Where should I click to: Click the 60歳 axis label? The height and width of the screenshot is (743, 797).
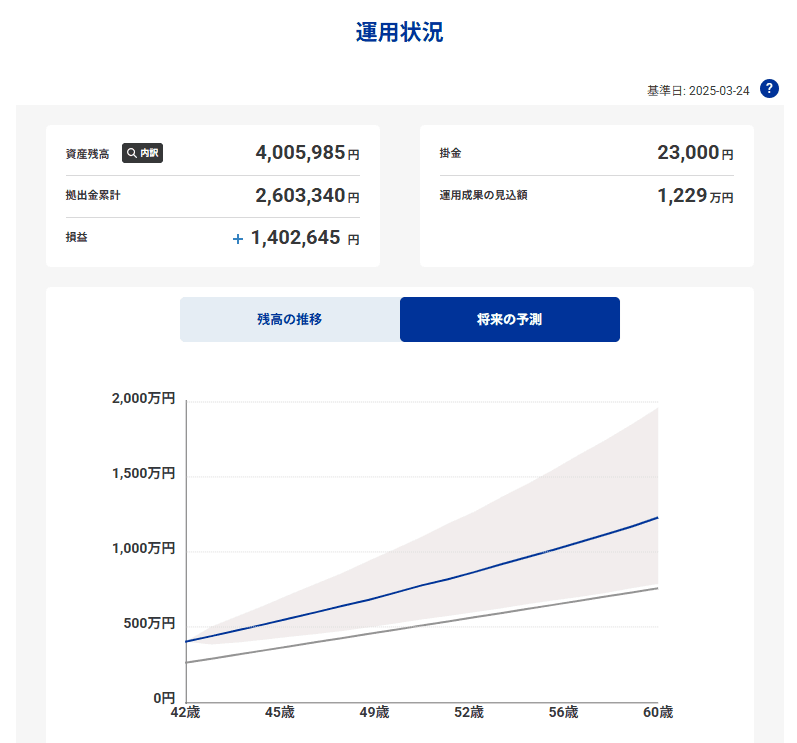point(658,713)
